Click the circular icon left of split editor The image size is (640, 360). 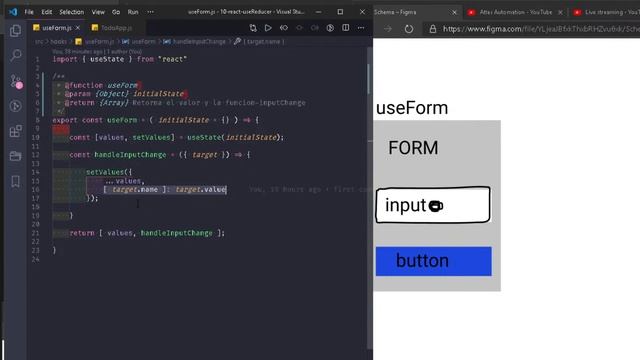(330, 28)
